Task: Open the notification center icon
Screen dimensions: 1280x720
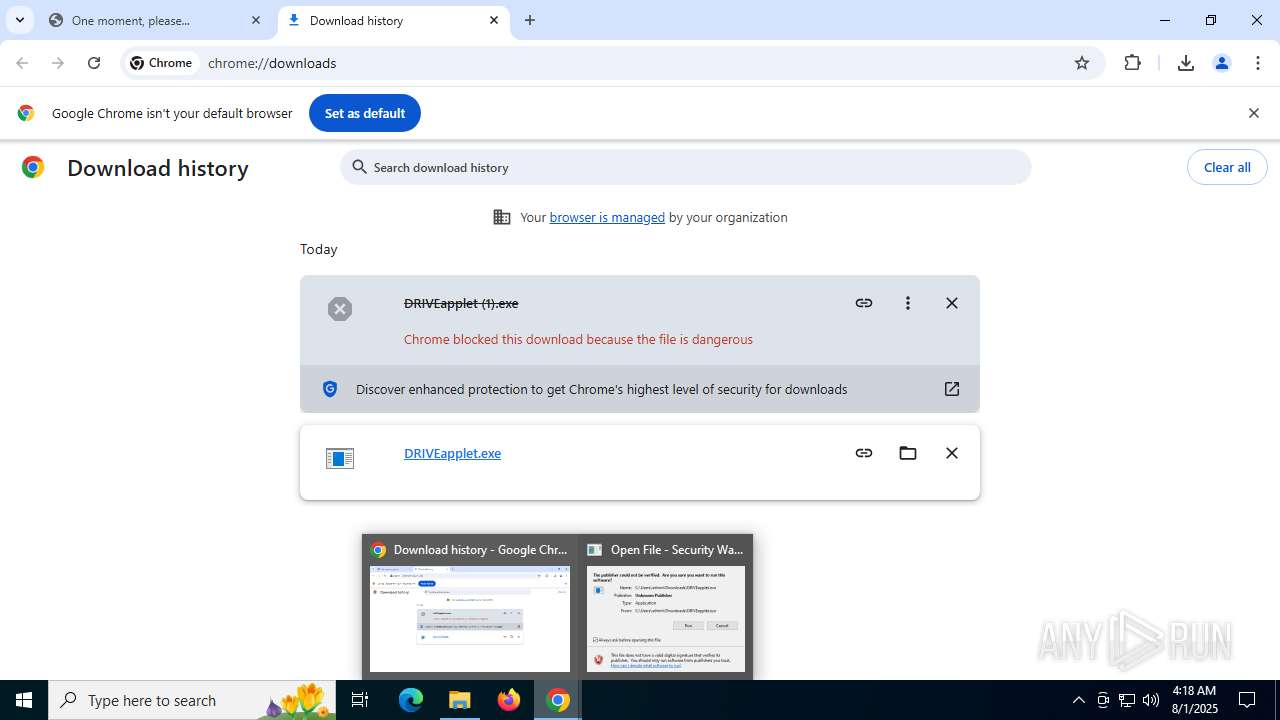Action: pyautogui.click(x=1247, y=700)
